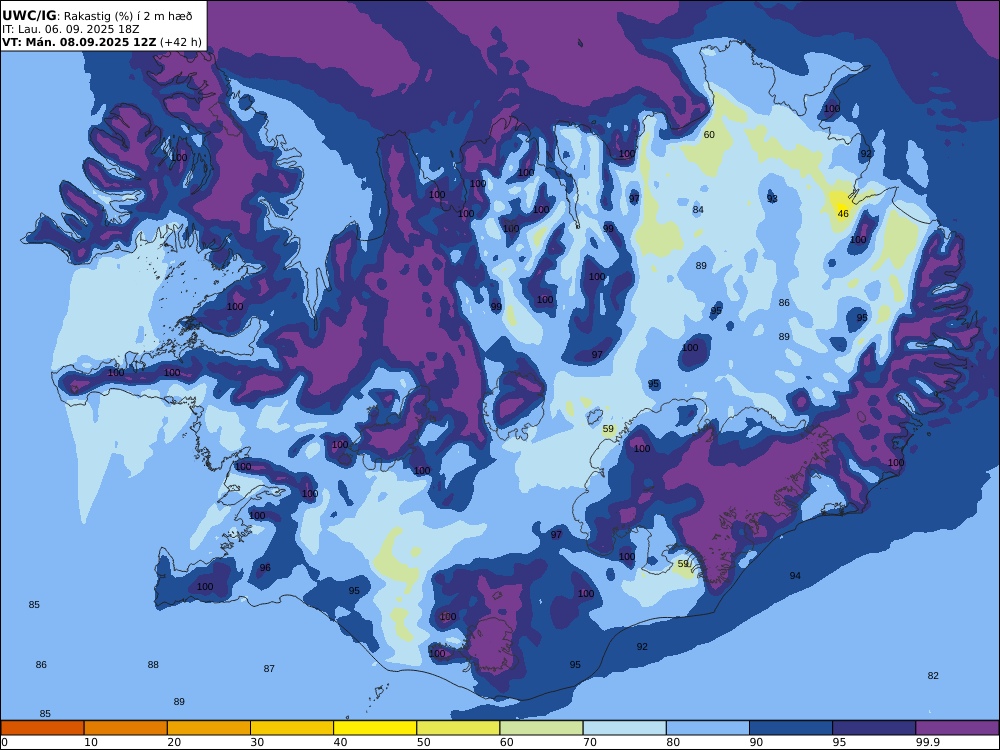Click the 70–80 pale blue legend swatch

625,728
